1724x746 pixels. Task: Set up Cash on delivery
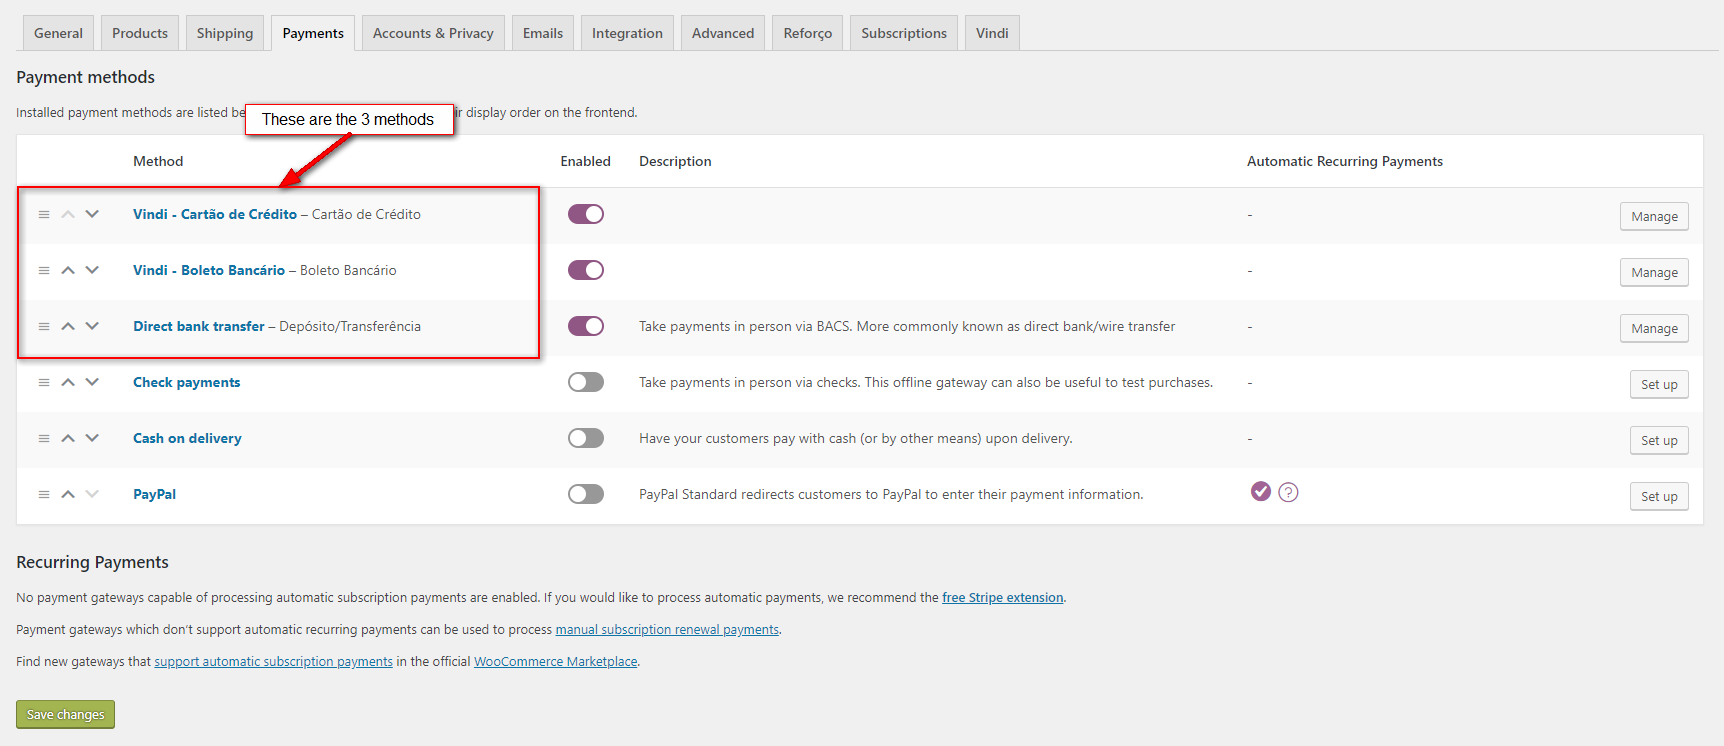pos(1659,441)
